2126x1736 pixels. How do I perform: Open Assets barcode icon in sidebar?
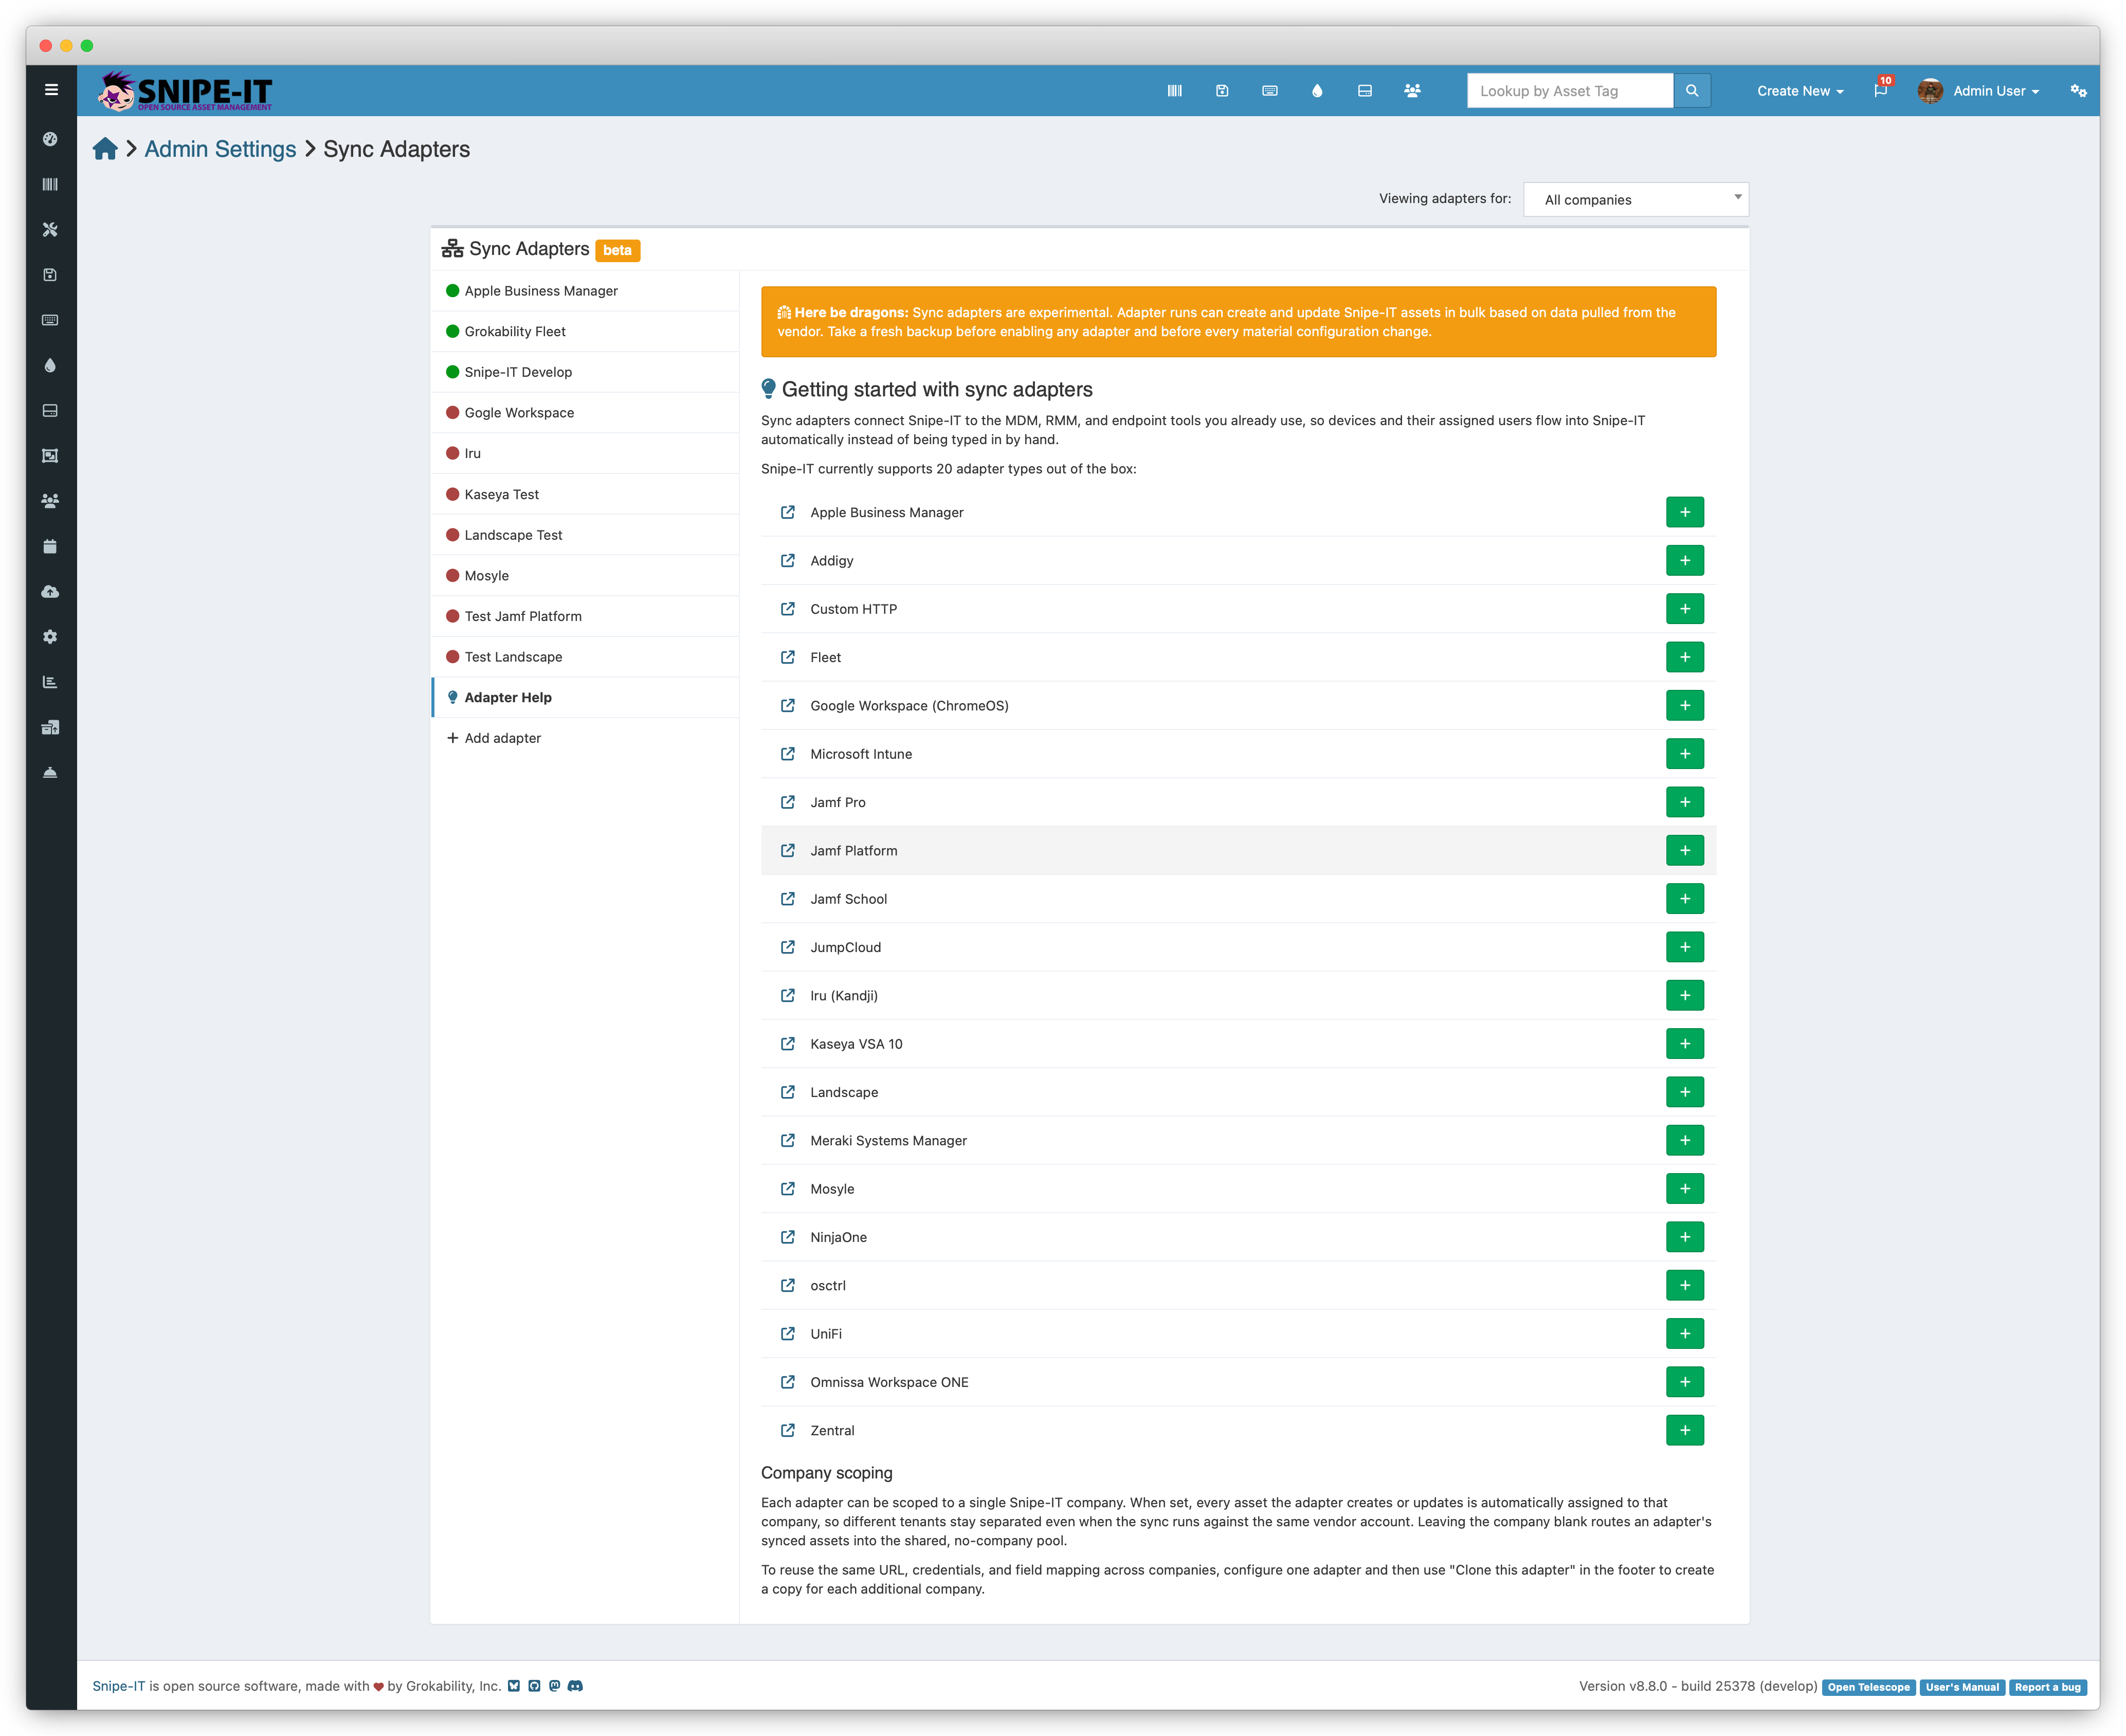pos(50,184)
